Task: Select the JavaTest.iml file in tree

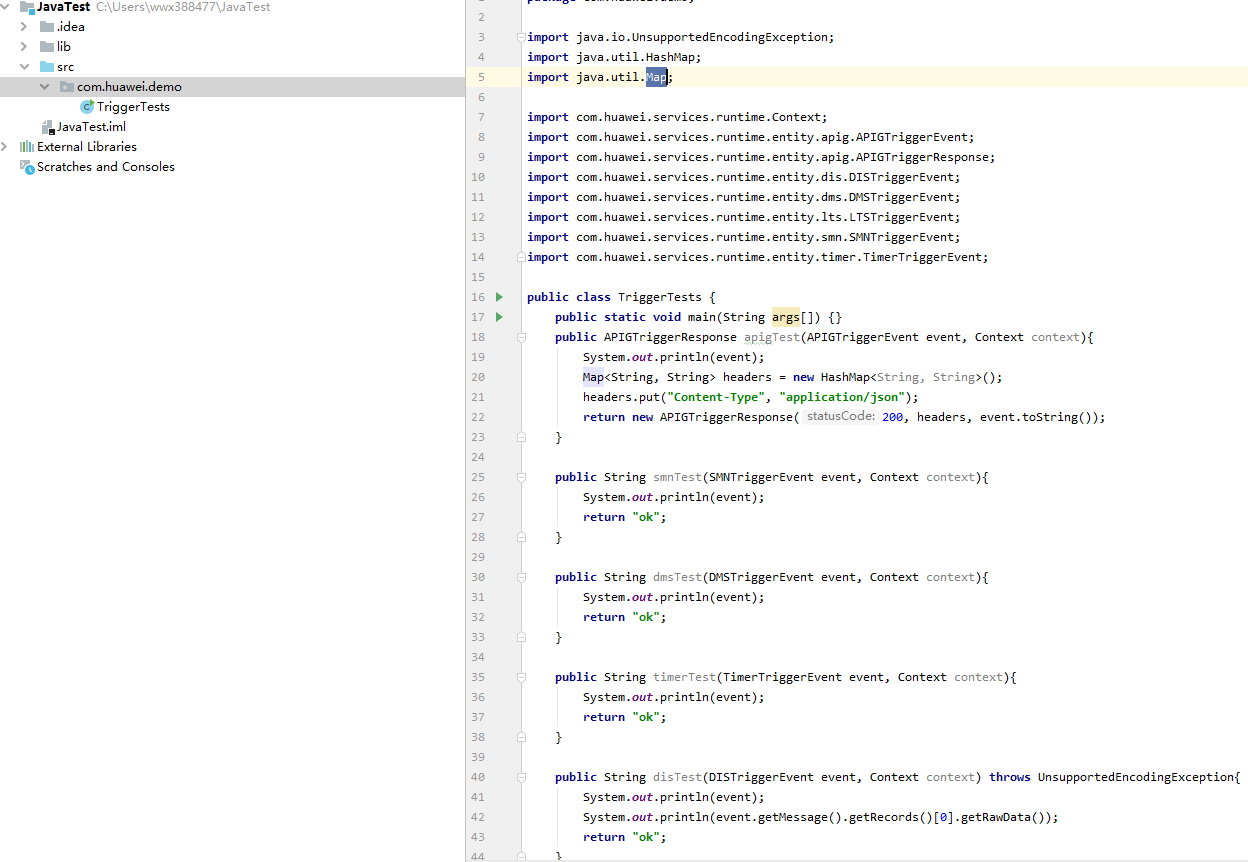Action: (x=91, y=127)
